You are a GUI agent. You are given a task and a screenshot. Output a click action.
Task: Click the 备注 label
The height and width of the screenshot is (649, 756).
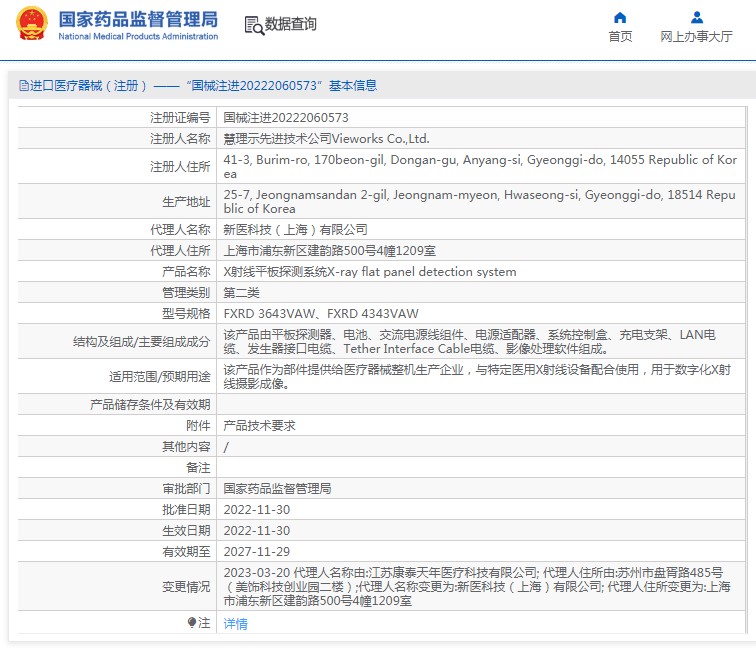[198, 468]
